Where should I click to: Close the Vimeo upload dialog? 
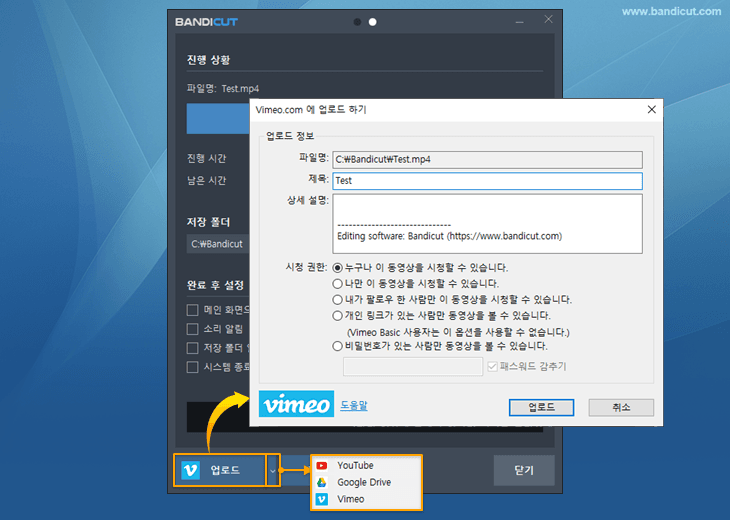click(x=651, y=109)
